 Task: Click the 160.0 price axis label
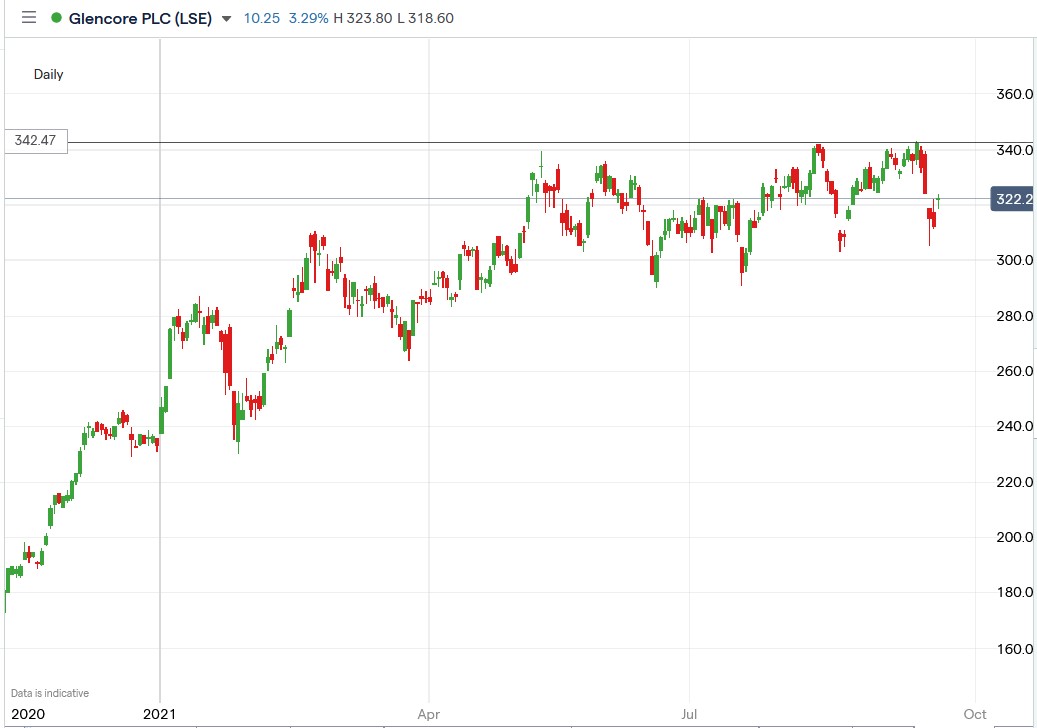coord(1013,647)
